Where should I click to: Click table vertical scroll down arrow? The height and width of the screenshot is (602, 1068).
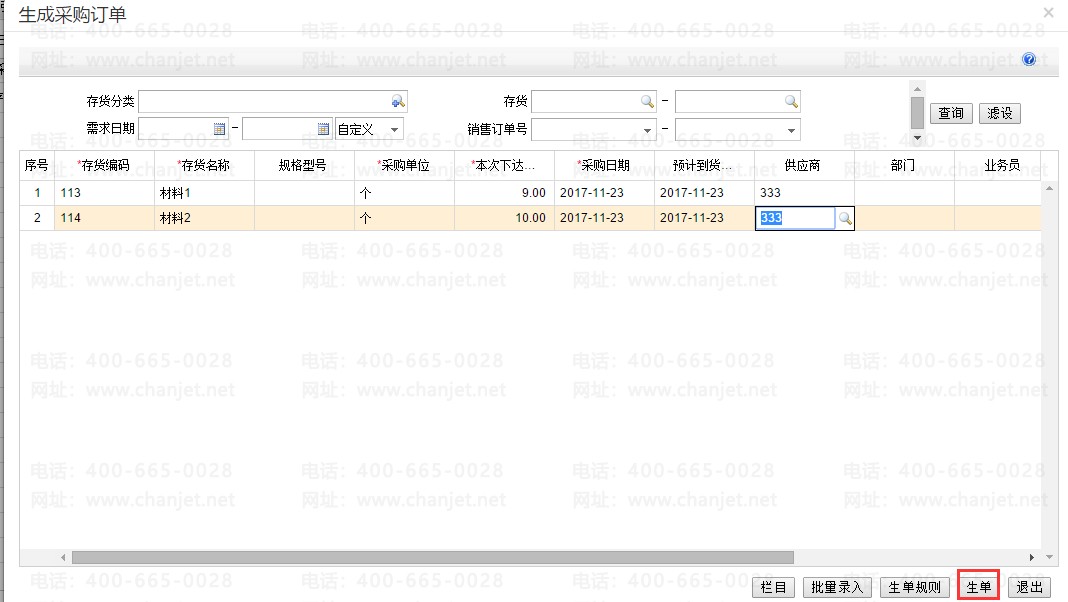[x=1049, y=556]
